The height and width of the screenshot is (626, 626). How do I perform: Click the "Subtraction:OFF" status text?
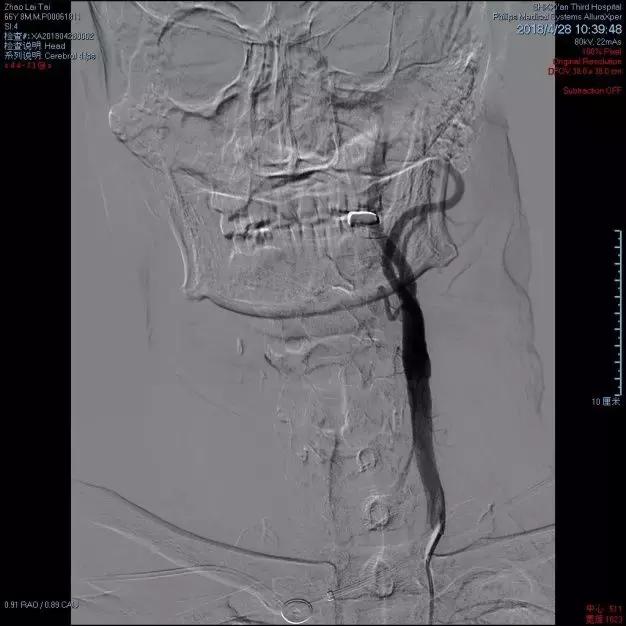(592, 91)
